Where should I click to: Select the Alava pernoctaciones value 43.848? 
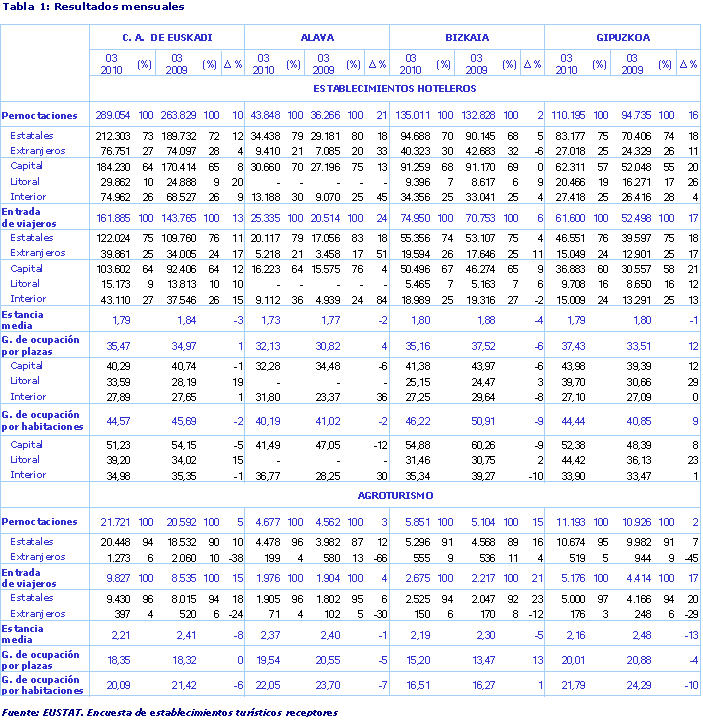point(264,116)
